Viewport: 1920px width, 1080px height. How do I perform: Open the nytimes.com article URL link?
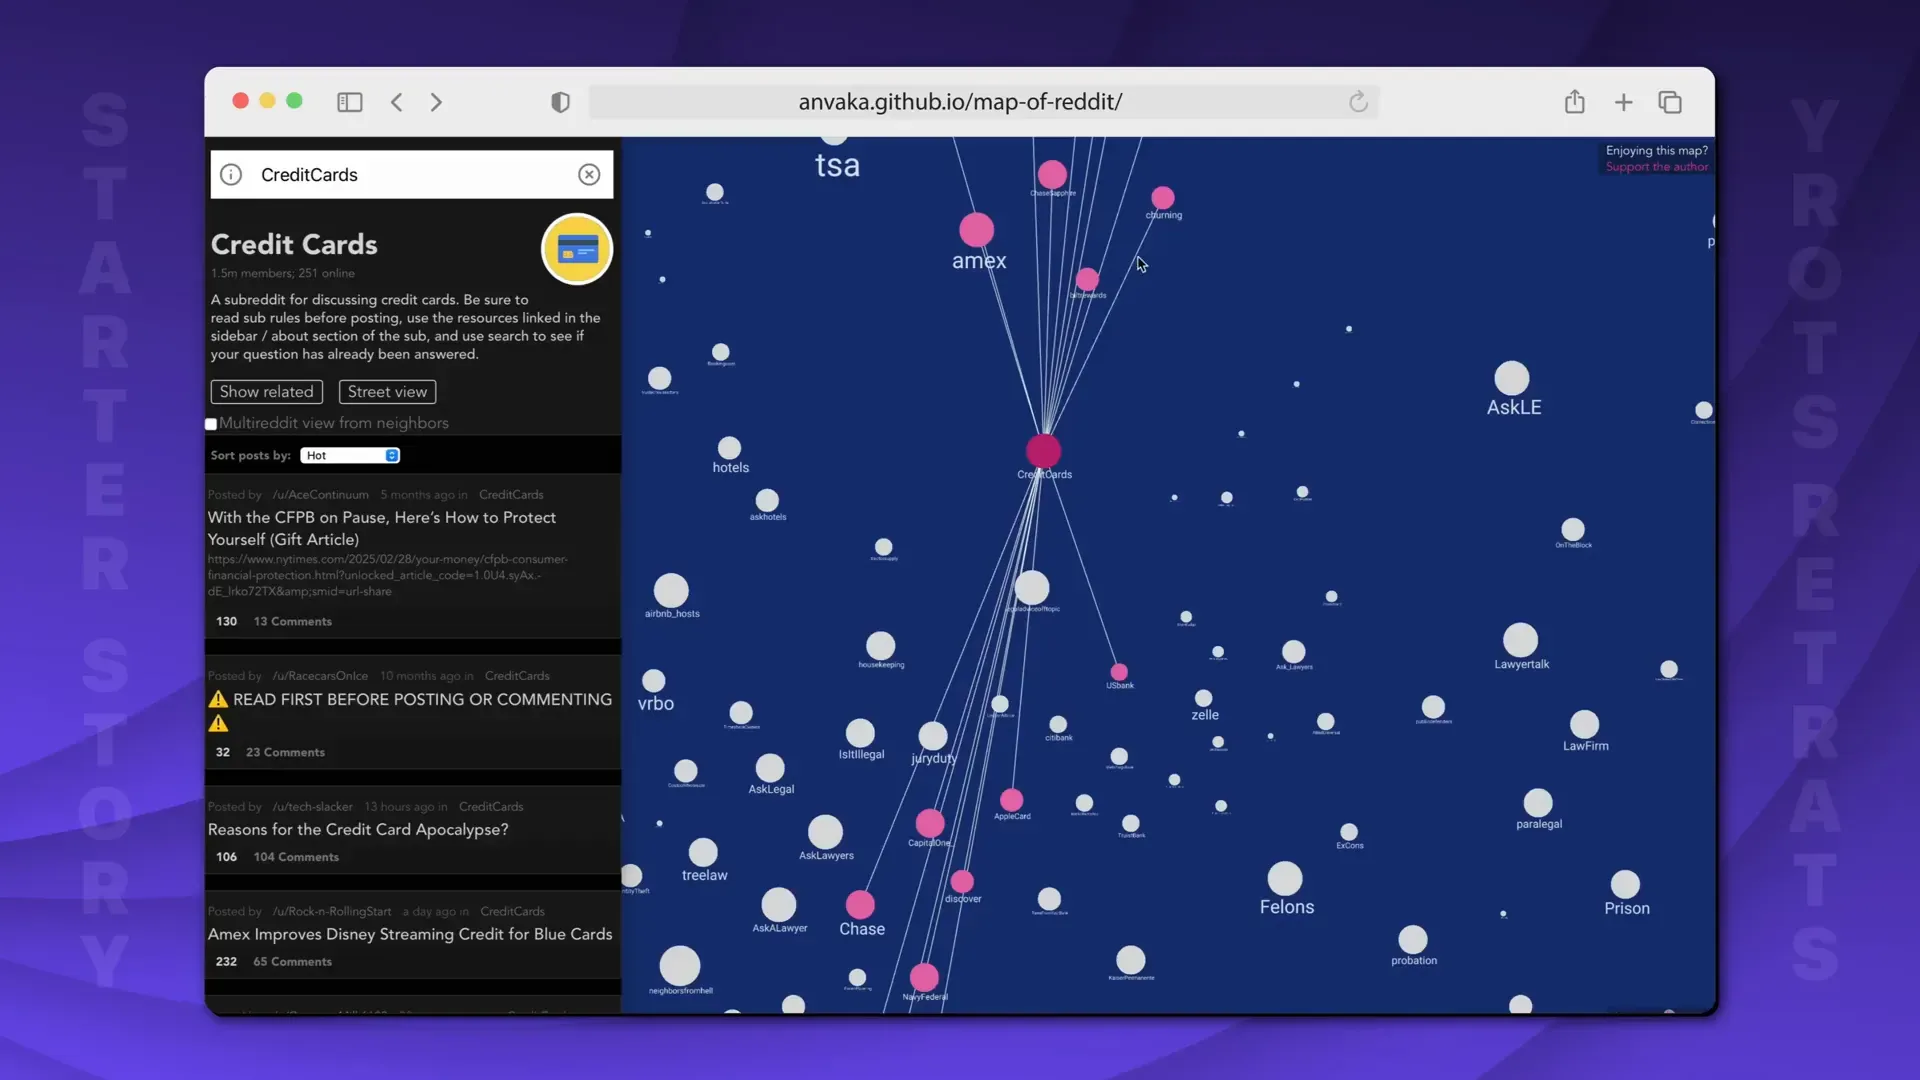pyautogui.click(x=388, y=575)
